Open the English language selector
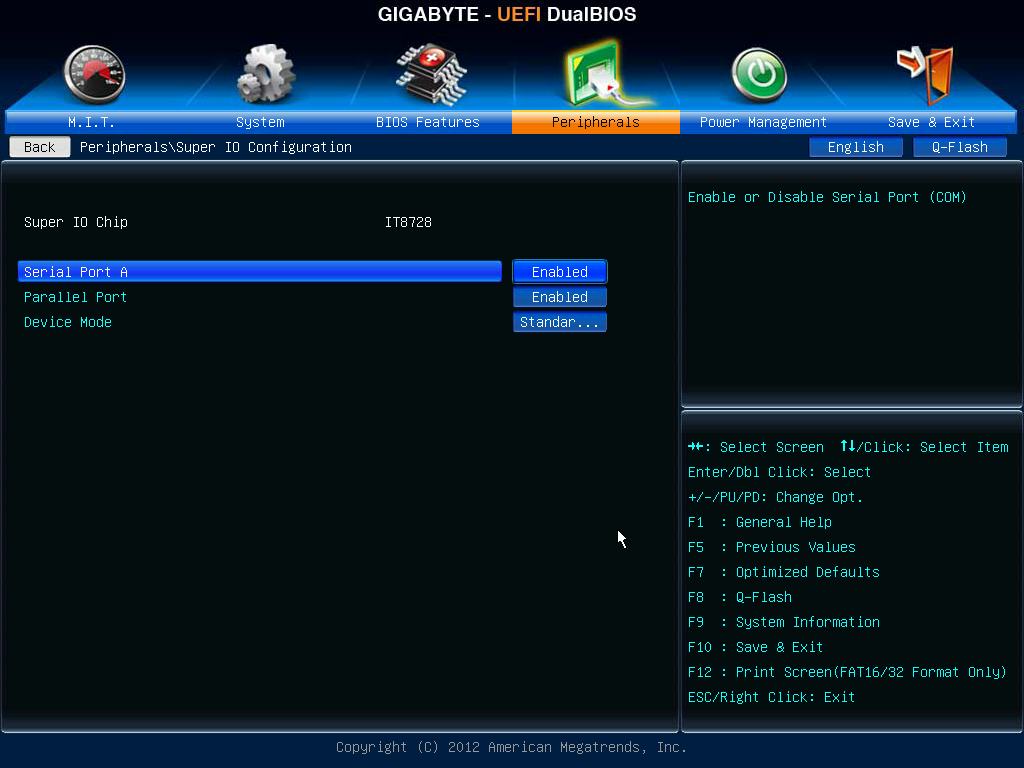 856,147
